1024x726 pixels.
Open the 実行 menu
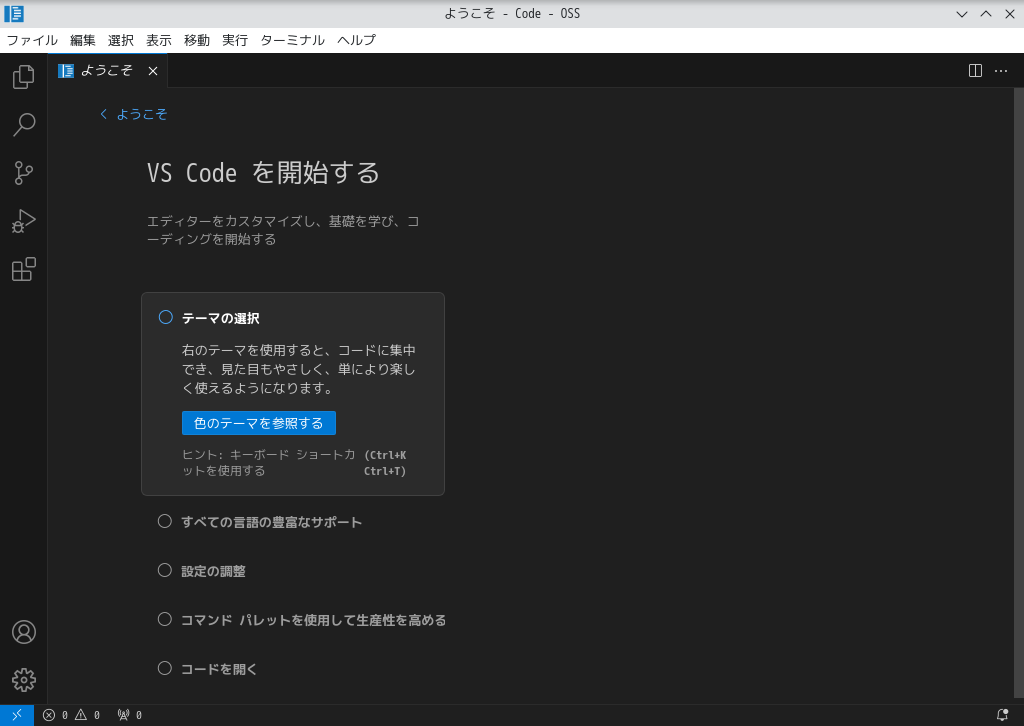[234, 40]
